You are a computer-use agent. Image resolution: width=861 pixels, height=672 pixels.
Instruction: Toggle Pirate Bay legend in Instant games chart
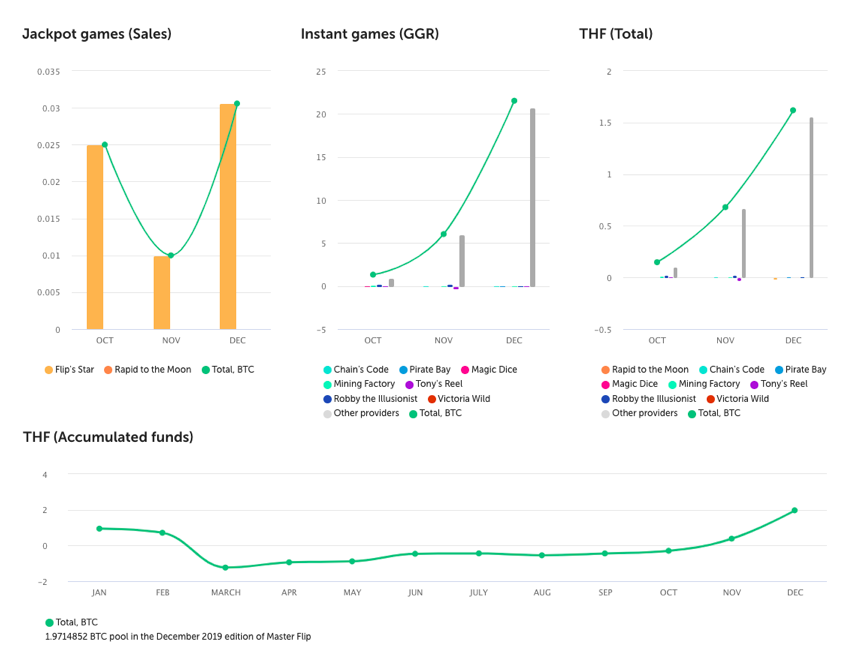coord(424,369)
